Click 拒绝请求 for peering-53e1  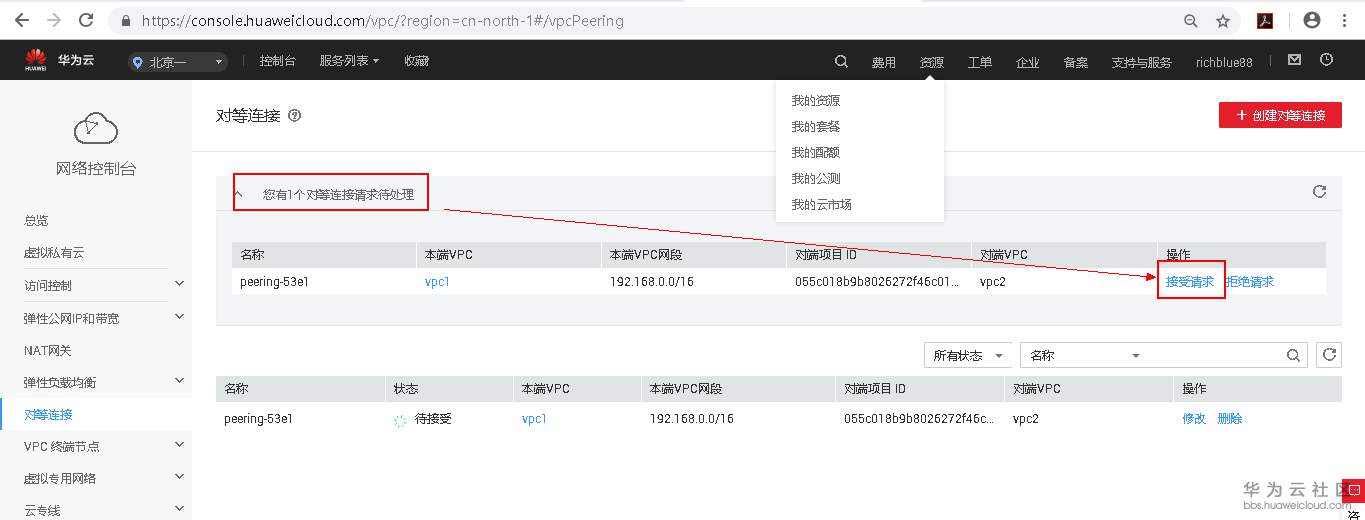point(1250,282)
